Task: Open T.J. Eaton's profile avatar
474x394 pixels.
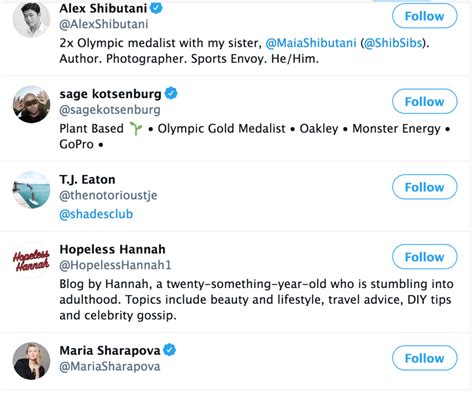Action: click(31, 190)
